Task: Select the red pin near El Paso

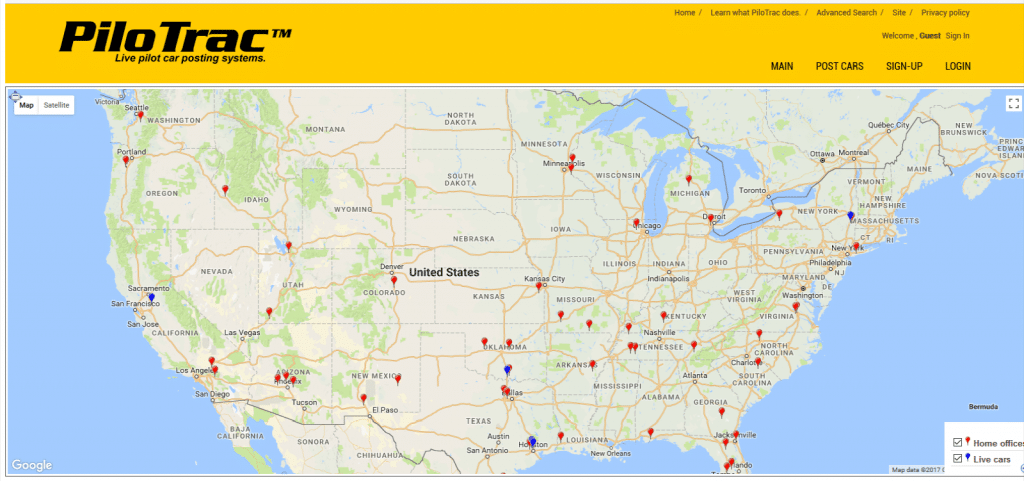Action: click(x=364, y=398)
